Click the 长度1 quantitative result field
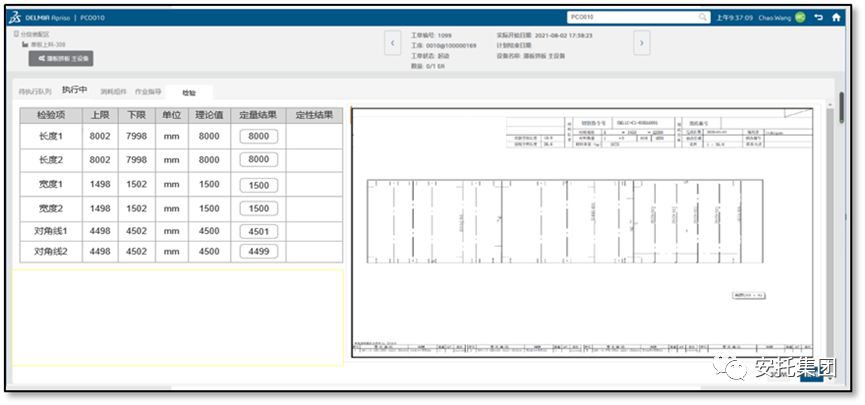The width and height of the screenshot is (865, 405). [x=258, y=136]
